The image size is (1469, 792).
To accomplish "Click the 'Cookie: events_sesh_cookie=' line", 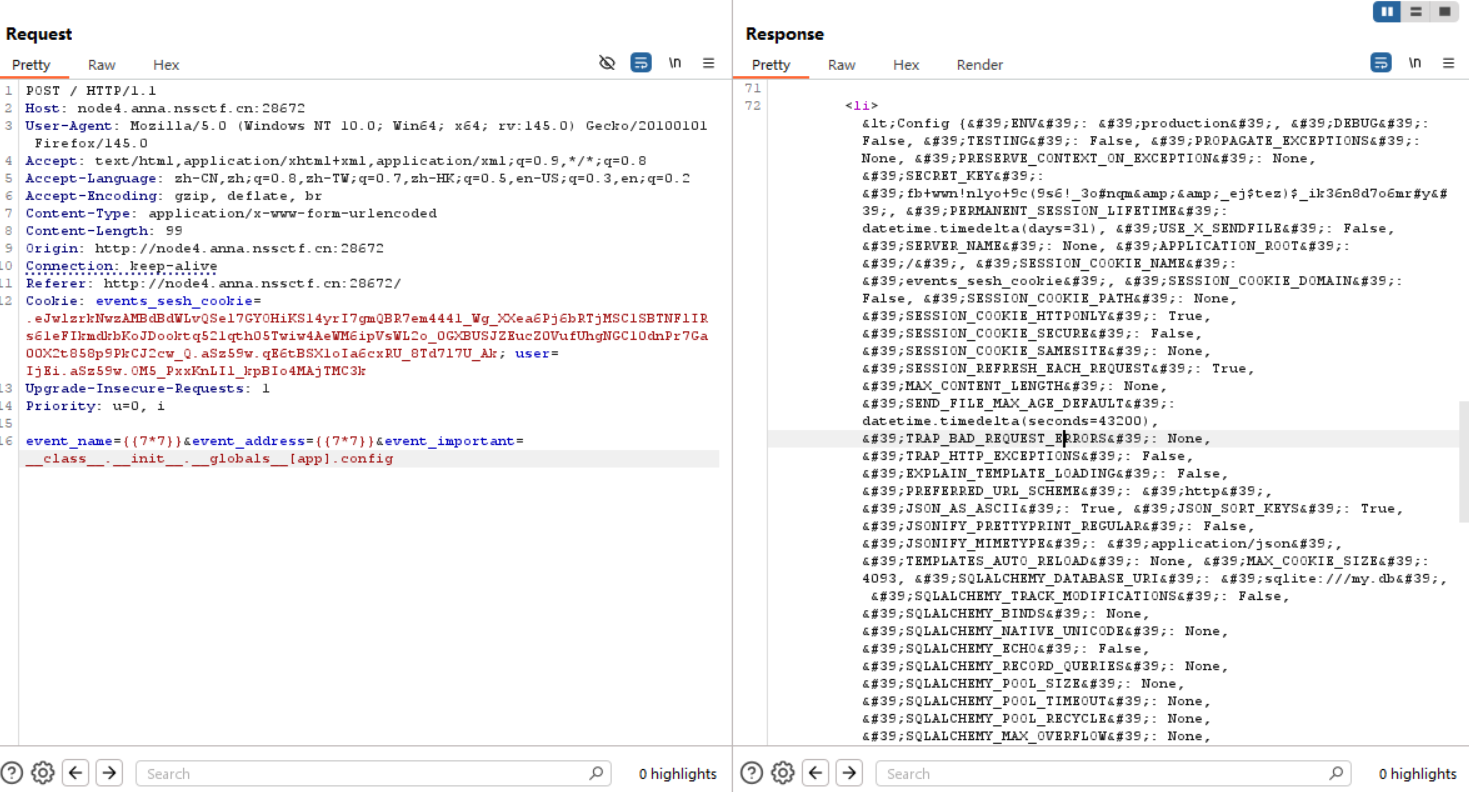I will [143, 300].
